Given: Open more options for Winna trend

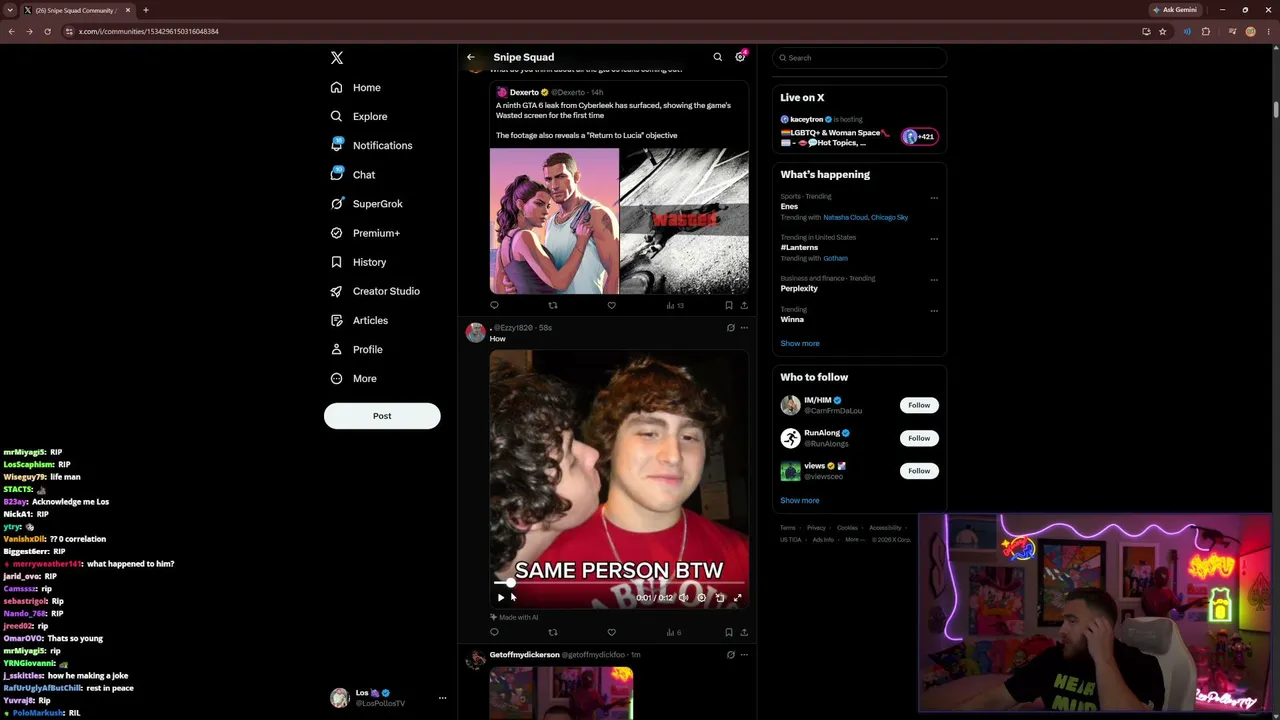Looking at the screenshot, I should [x=934, y=311].
